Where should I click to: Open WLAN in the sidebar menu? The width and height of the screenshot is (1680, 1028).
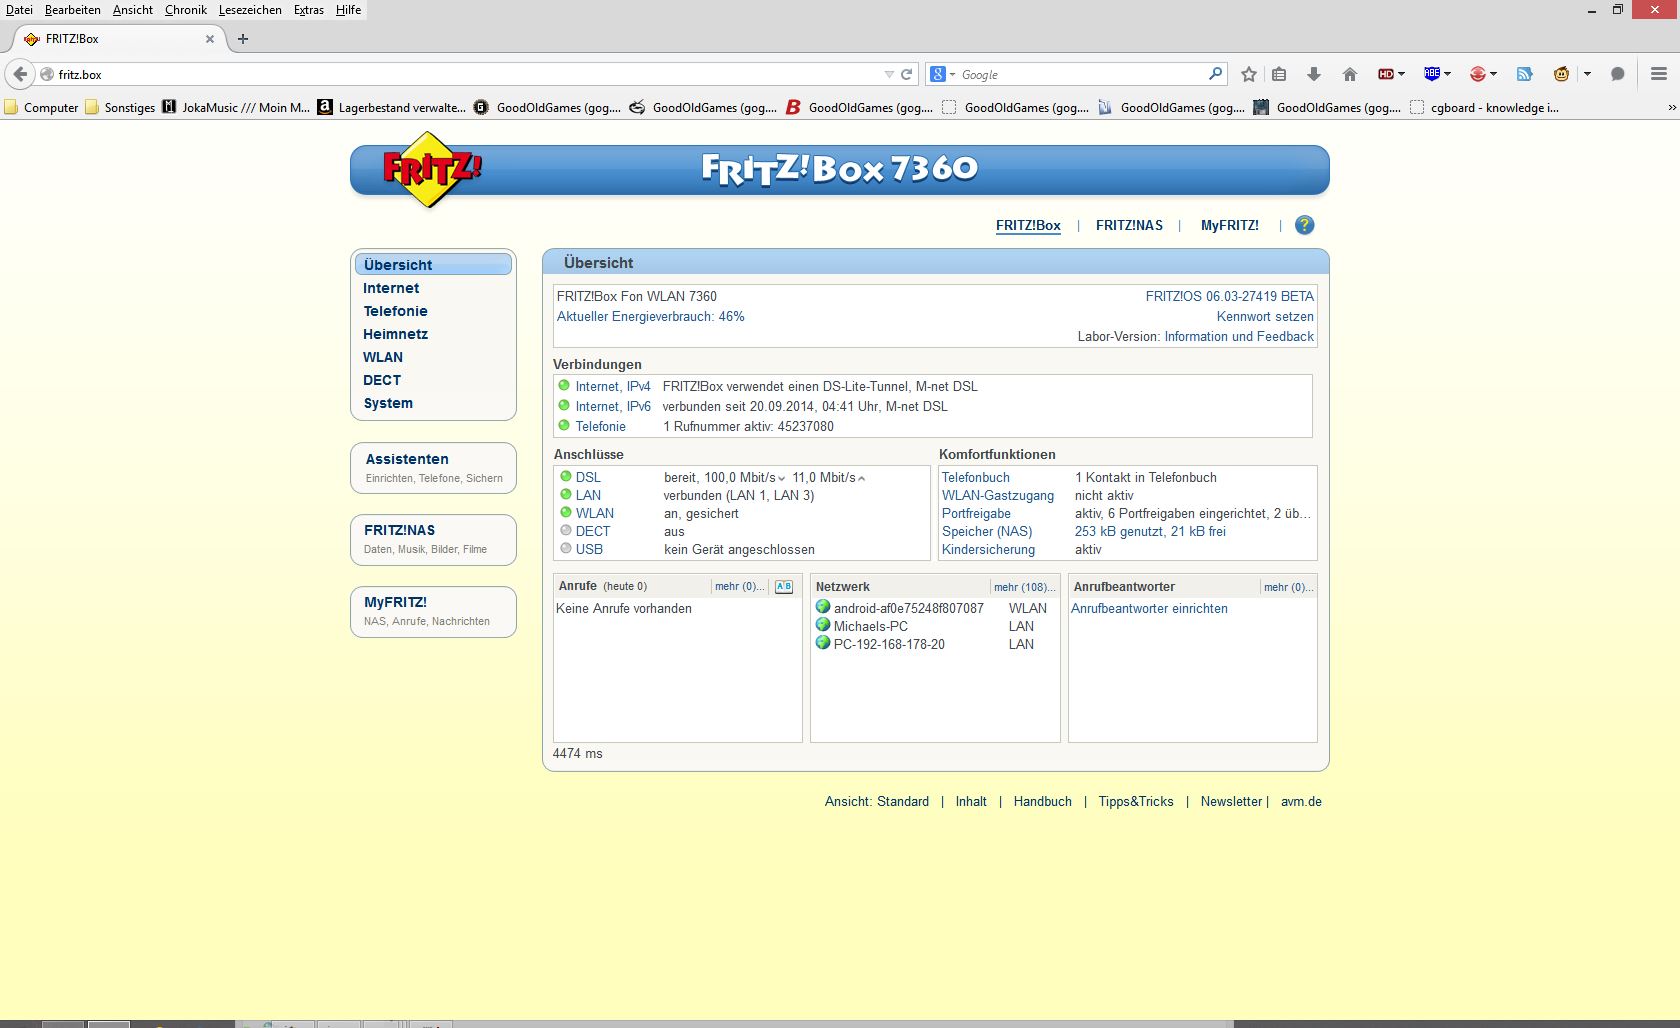383,357
